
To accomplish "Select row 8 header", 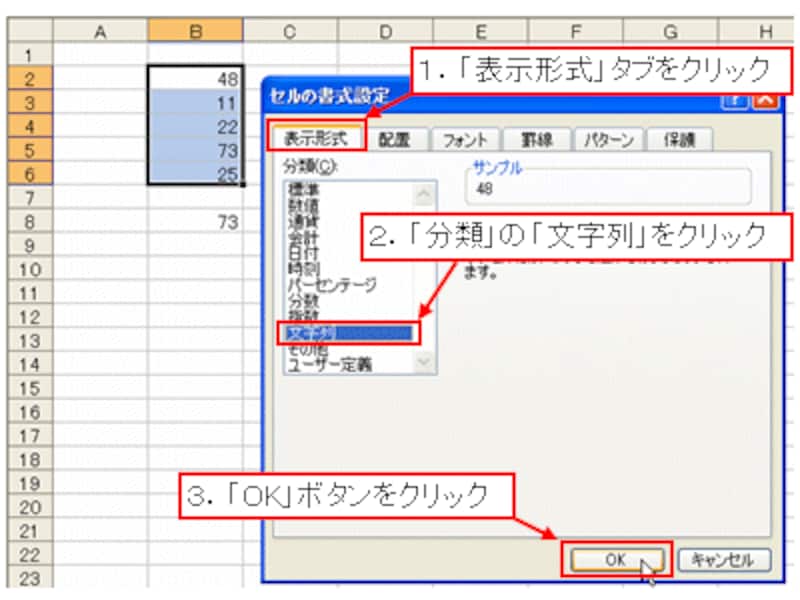I will click(30, 222).
